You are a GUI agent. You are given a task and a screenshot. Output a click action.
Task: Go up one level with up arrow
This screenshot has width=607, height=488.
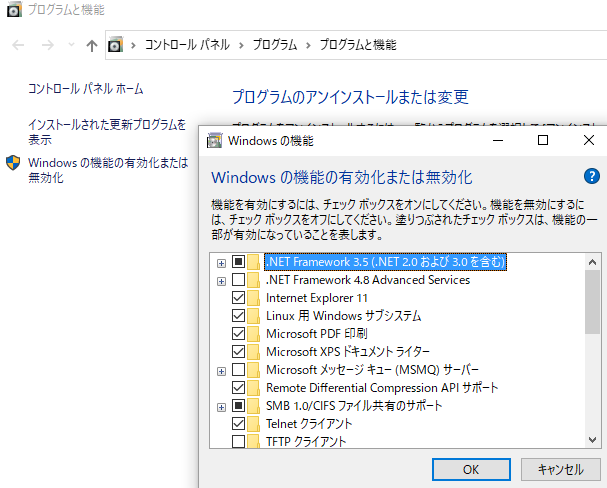click(x=92, y=45)
